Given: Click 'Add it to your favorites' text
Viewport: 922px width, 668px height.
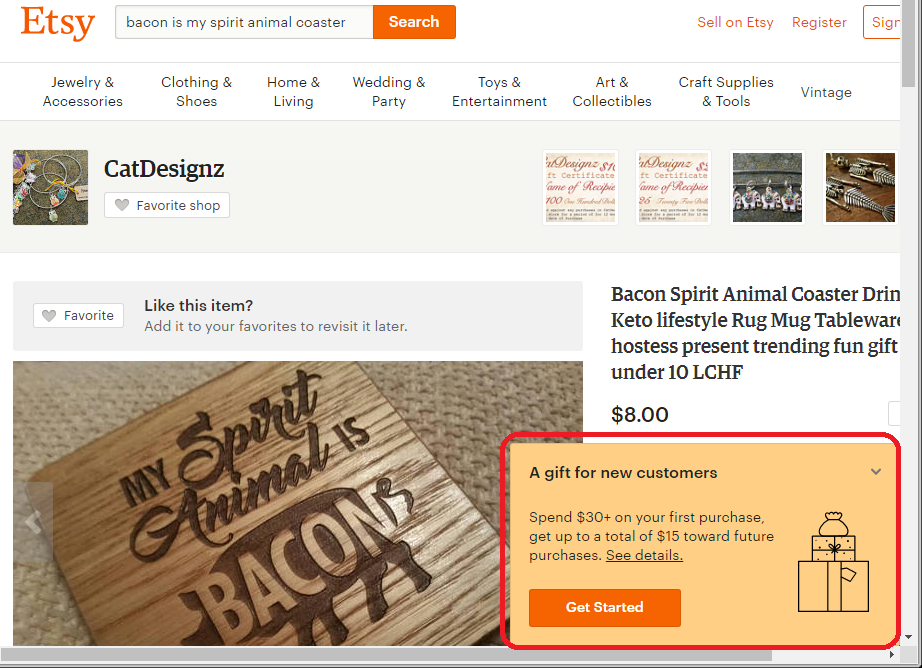Looking at the screenshot, I should click(x=276, y=326).
